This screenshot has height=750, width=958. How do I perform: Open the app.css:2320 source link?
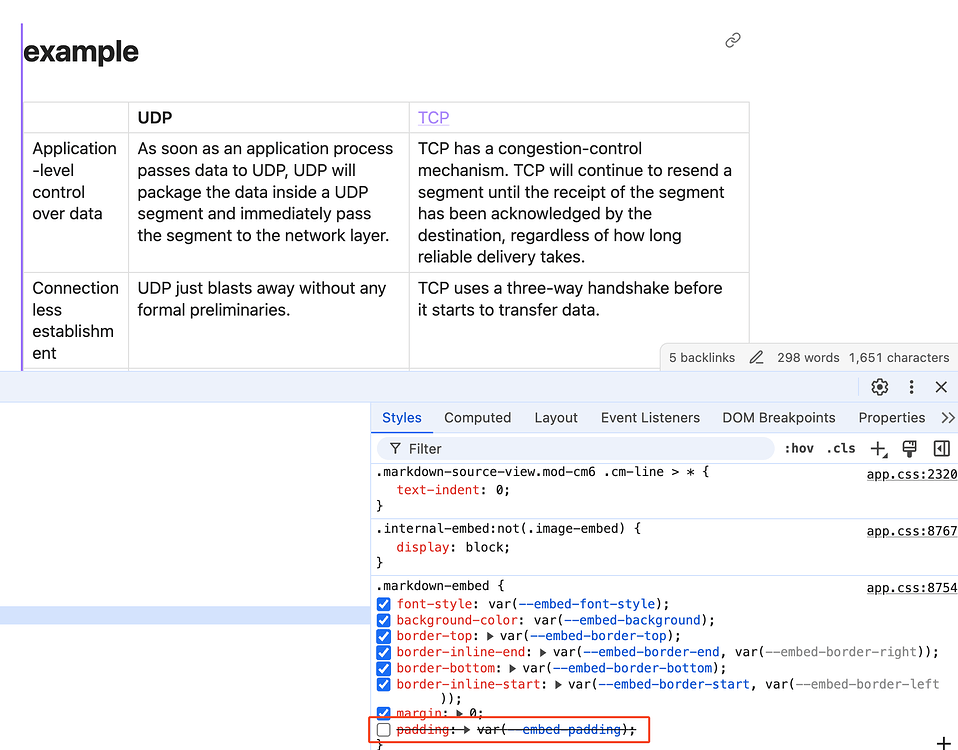[912, 475]
